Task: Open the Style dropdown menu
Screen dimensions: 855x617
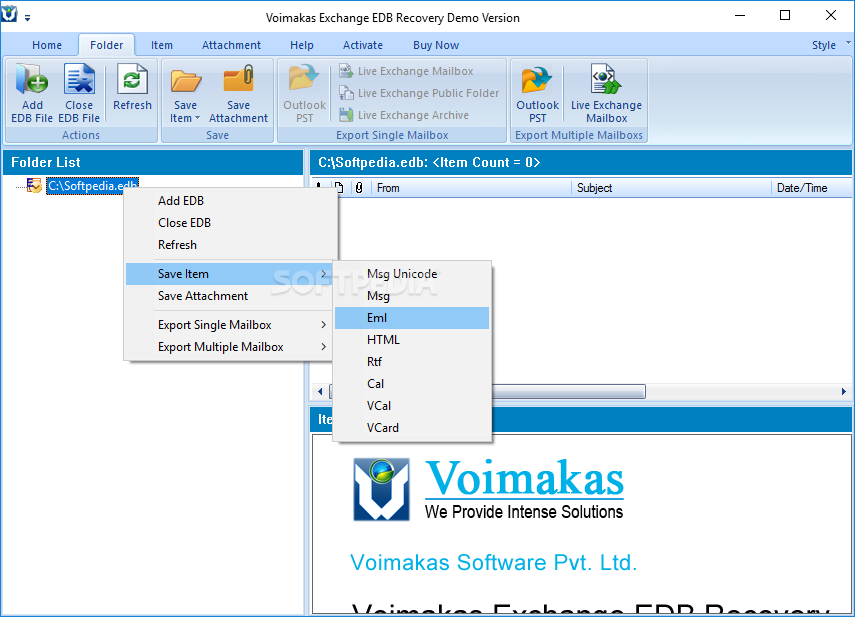Action: point(830,45)
